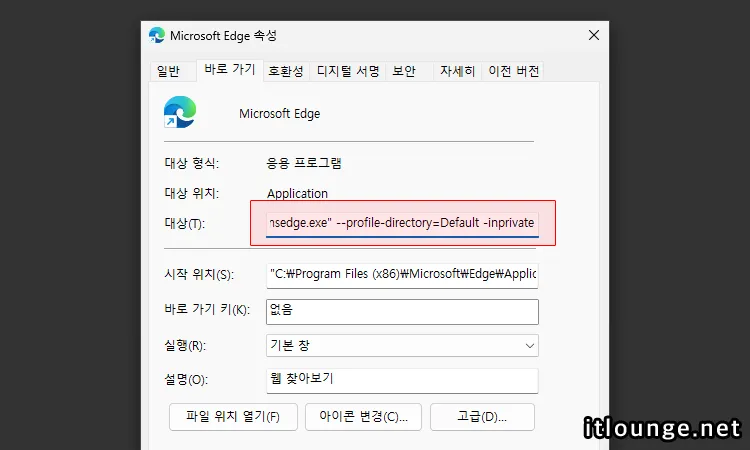Click the 설명(O) field with 웹 찾아보기

pos(402,380)
